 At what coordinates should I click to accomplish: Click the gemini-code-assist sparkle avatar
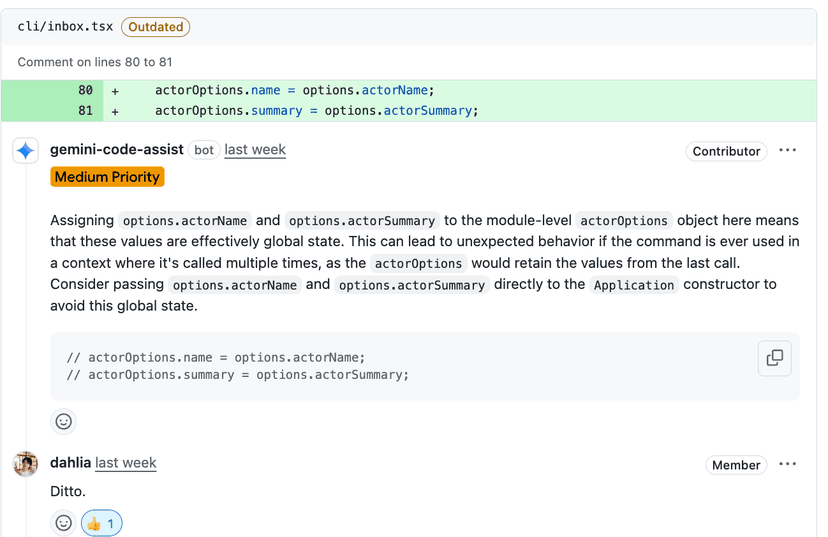26,151
